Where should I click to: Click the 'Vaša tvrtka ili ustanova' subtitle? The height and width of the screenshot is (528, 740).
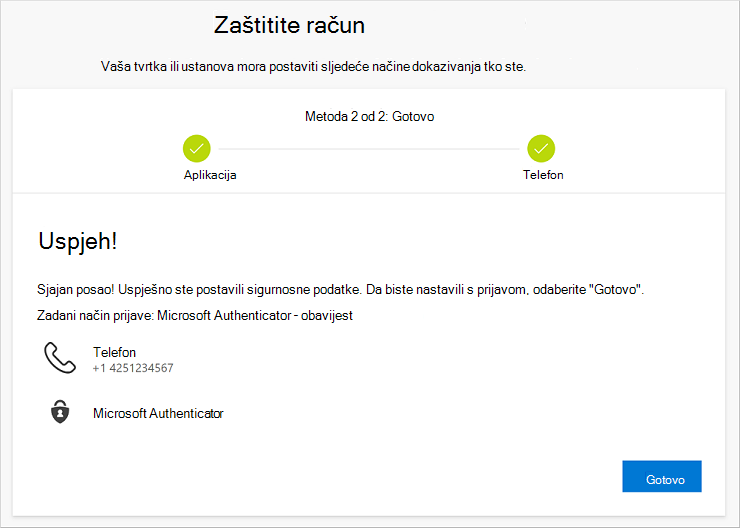click(313, 67)
